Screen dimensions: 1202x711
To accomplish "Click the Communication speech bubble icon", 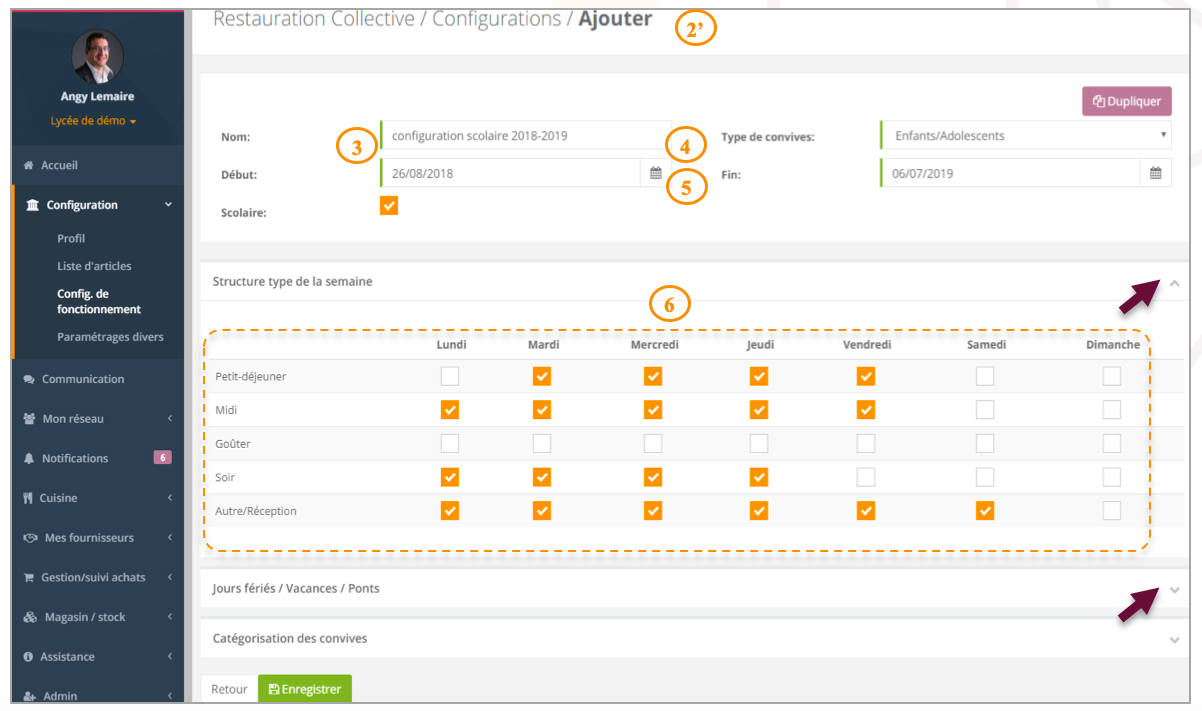I will pos(30,379).
